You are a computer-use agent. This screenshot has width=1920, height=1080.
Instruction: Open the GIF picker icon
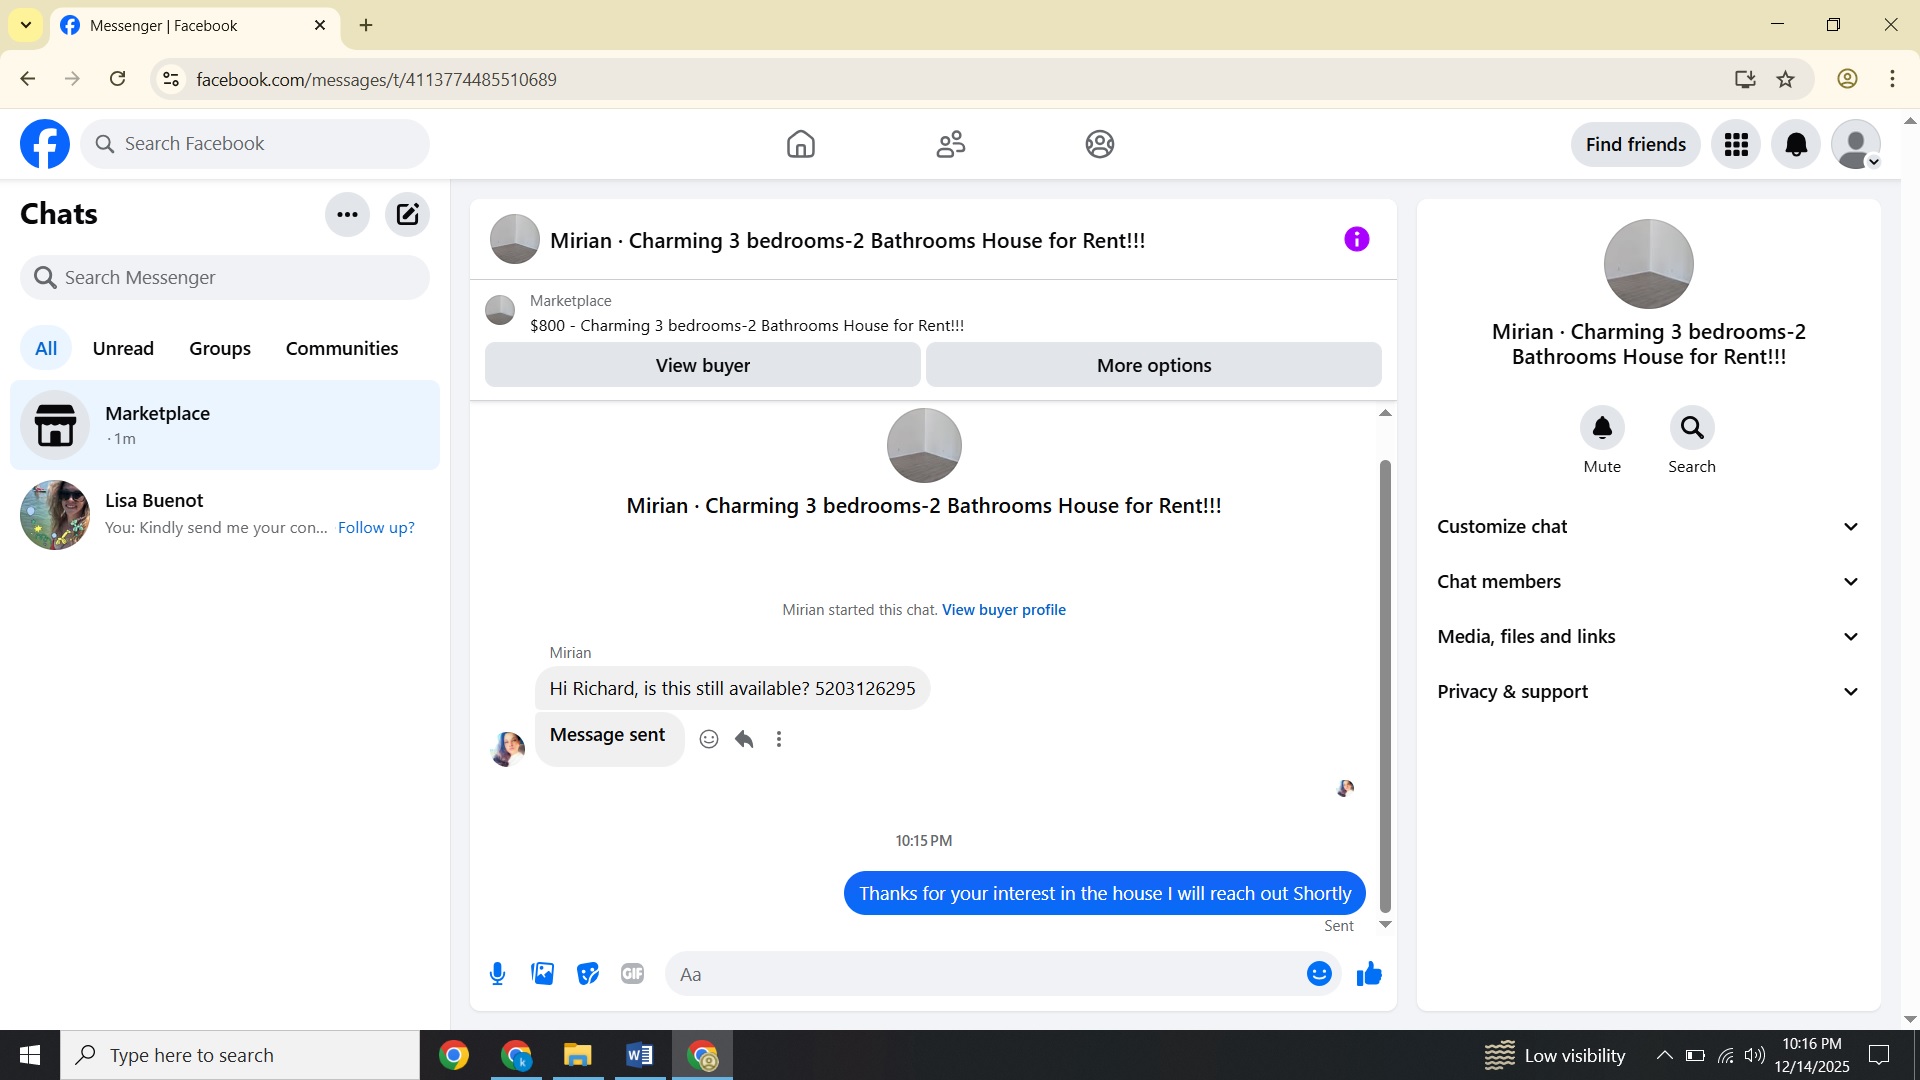[632, 973]
